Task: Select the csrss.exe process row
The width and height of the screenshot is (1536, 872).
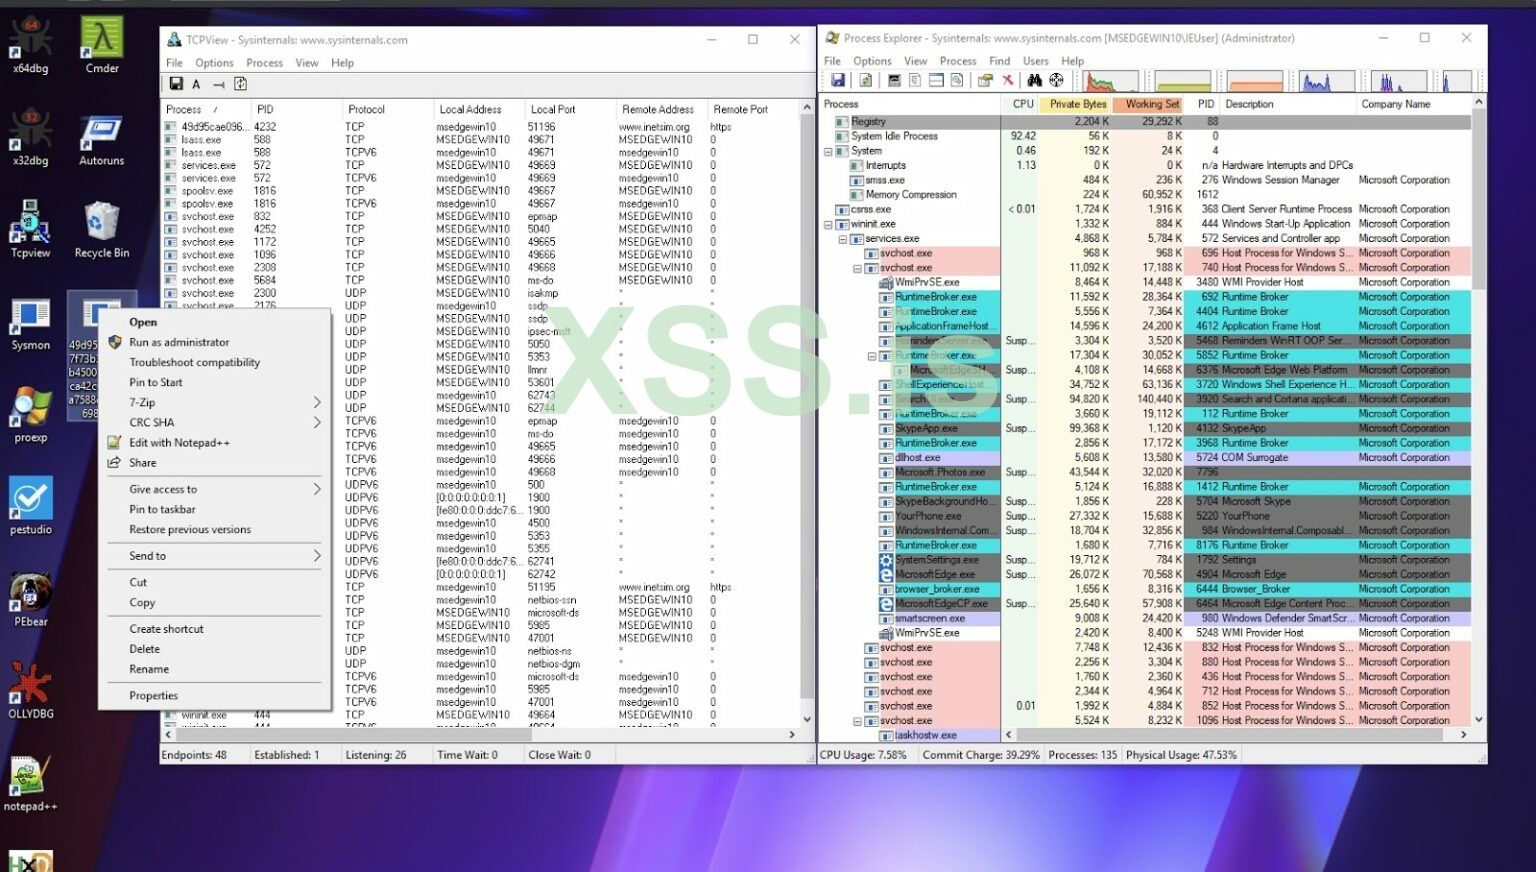Action: (1146, 210)
